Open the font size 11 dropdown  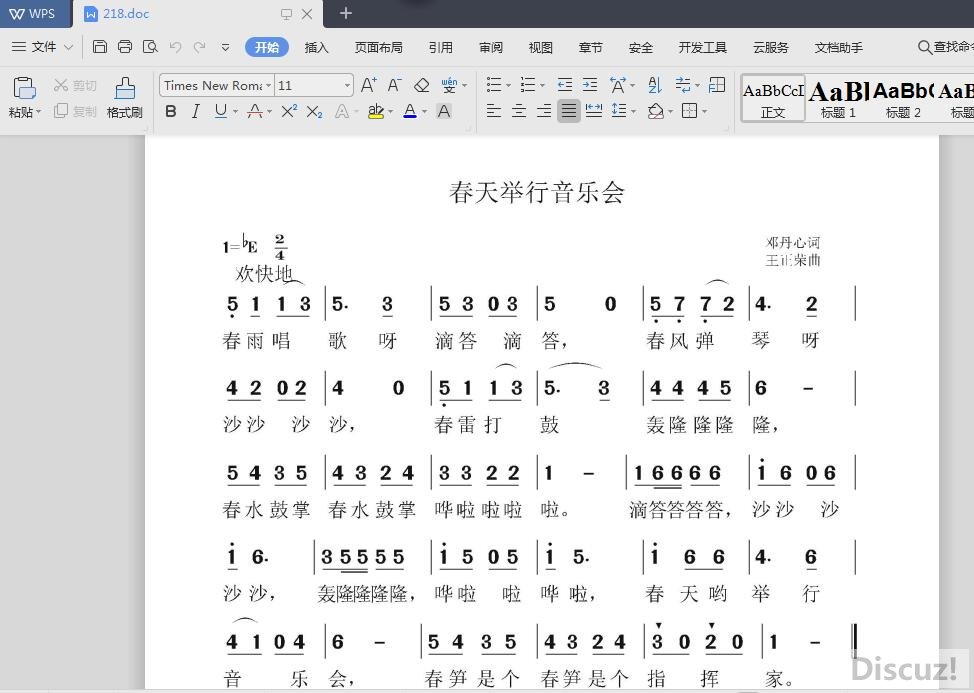click(347, 85)
